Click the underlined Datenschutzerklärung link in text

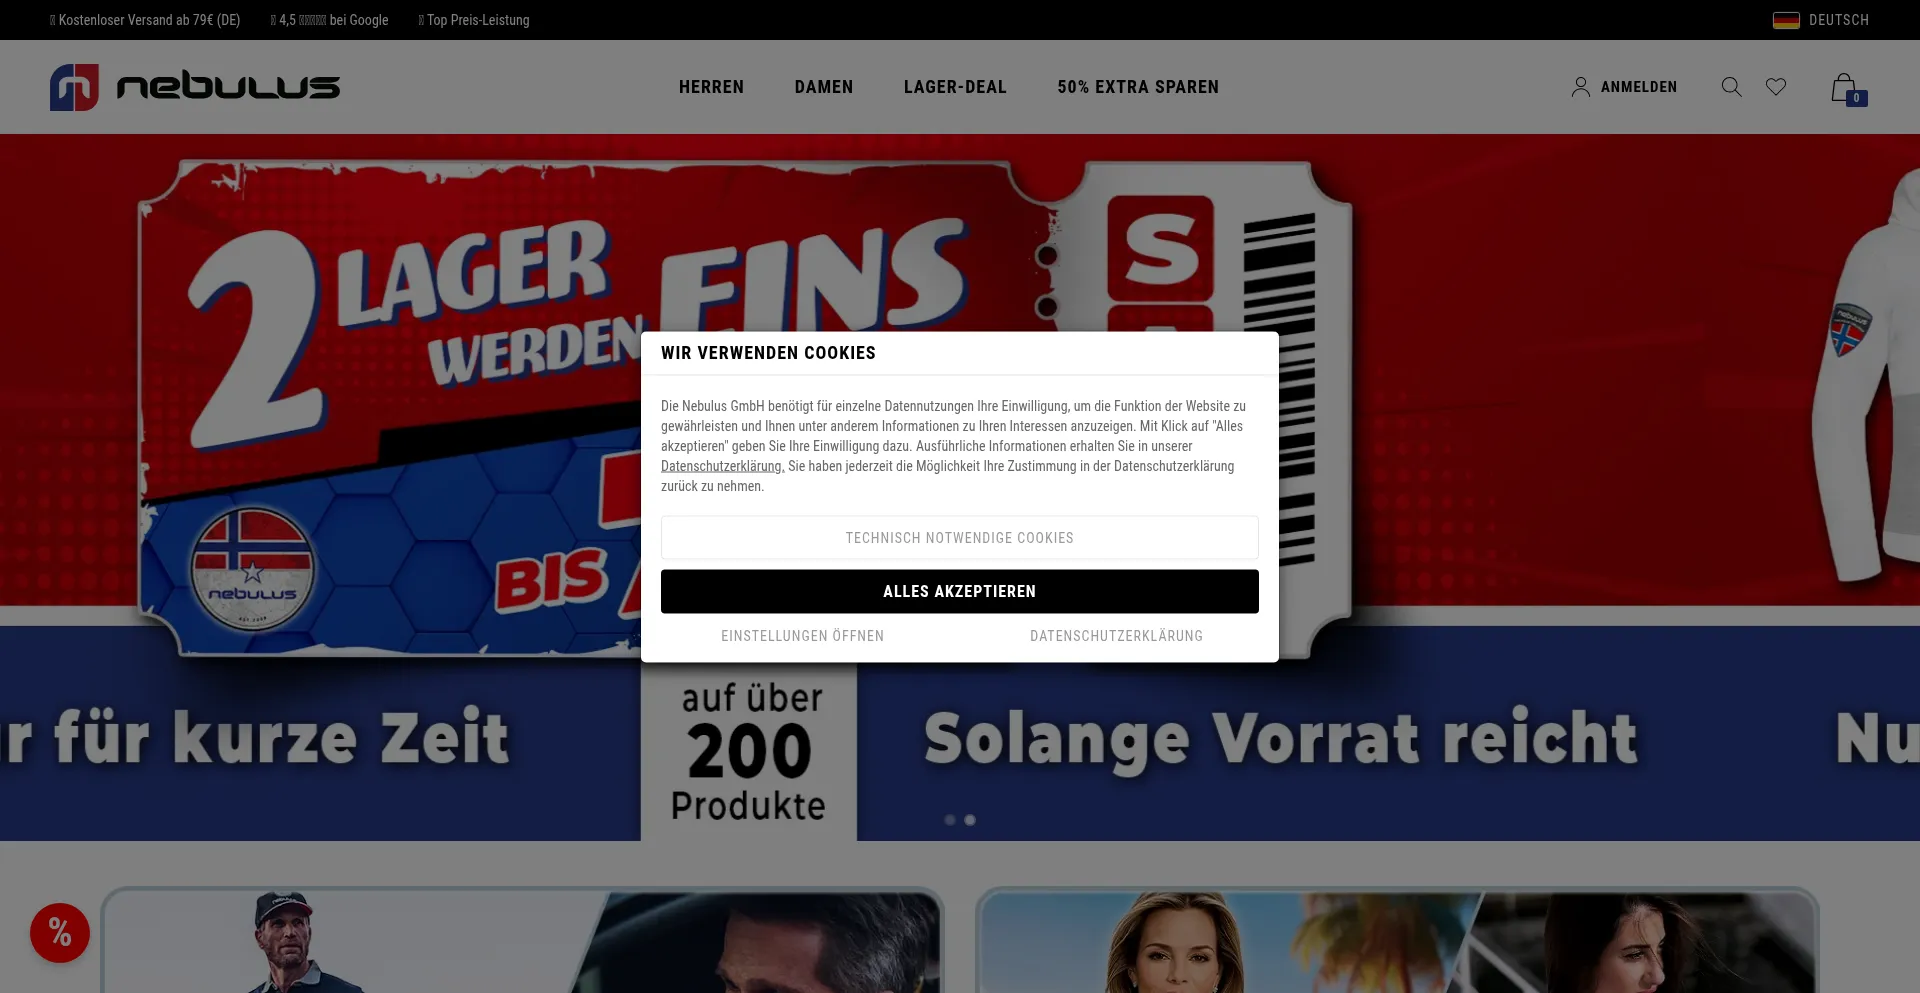click(721, 466)
